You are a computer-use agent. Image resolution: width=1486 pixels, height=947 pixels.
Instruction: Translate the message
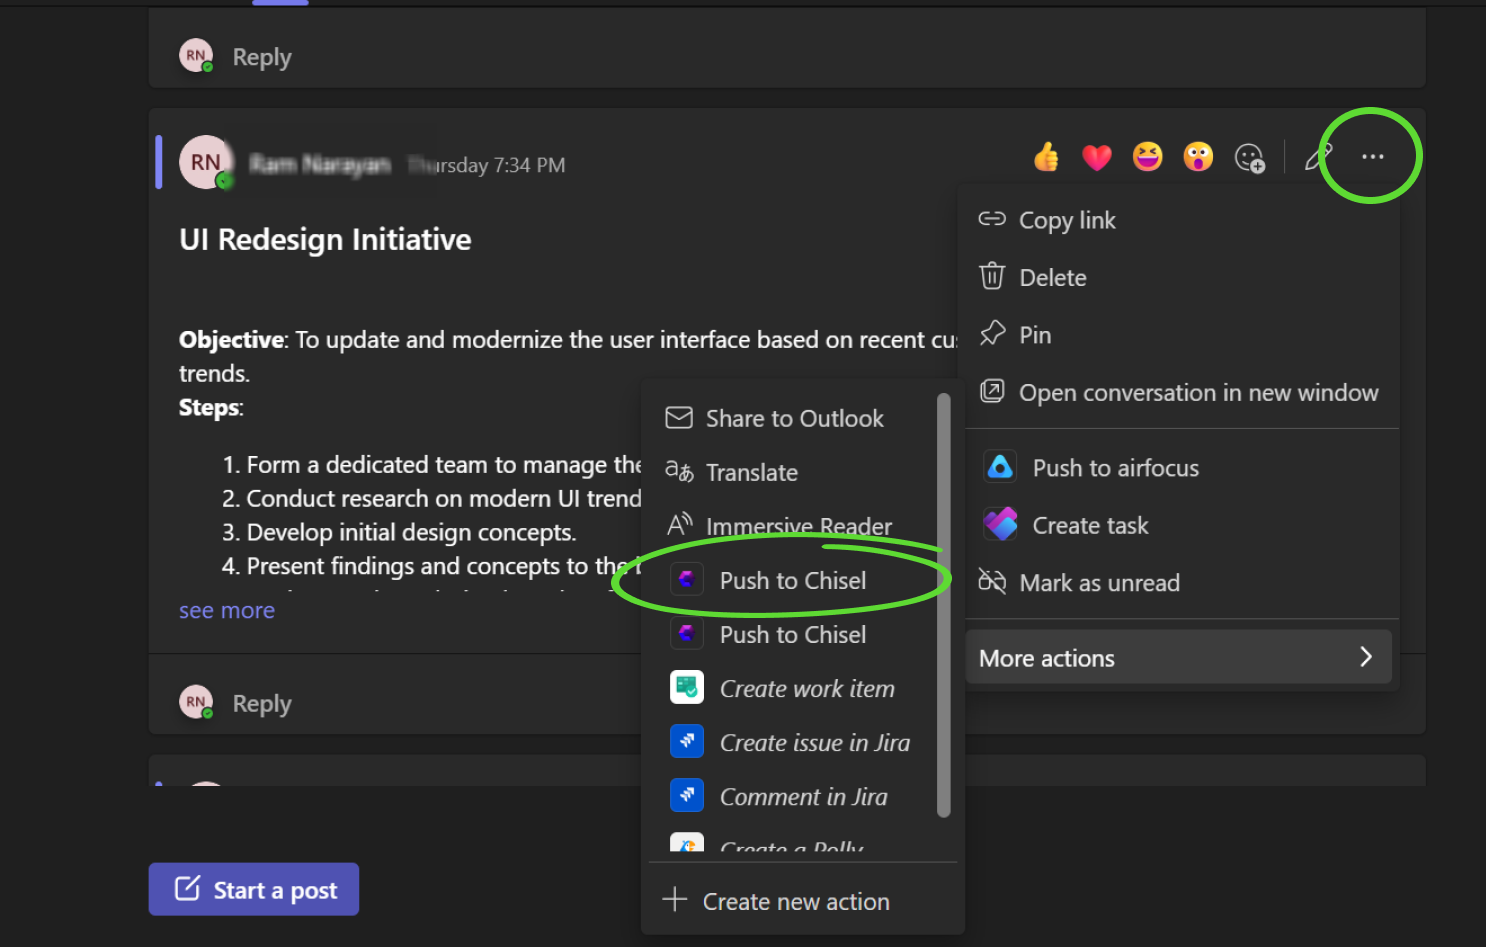751,472
